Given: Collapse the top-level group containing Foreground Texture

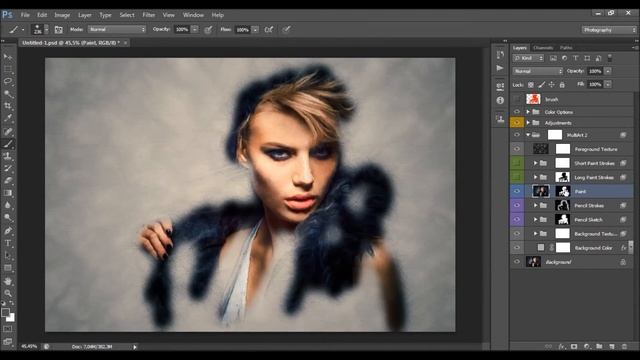Looking at the screenshot, I should pyautogui.click(x=528, y=135).
